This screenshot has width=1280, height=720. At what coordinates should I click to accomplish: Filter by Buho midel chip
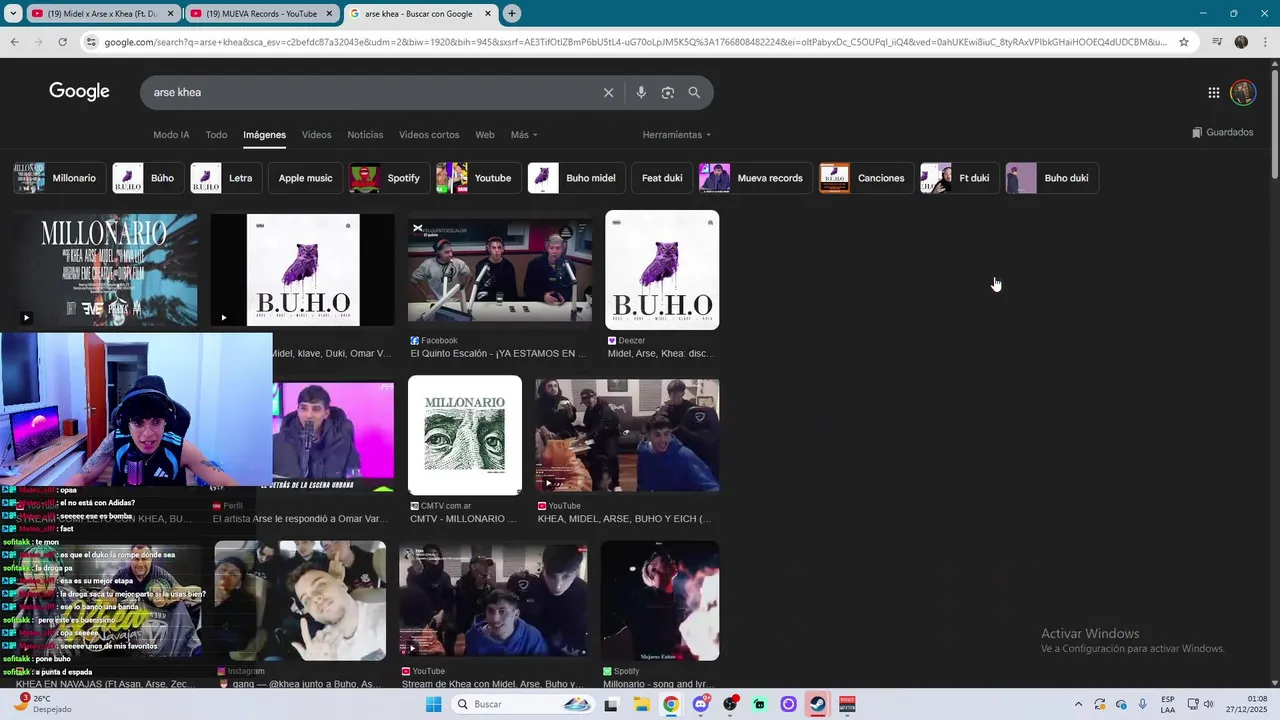pyautogui.click(x=576, y=178)
